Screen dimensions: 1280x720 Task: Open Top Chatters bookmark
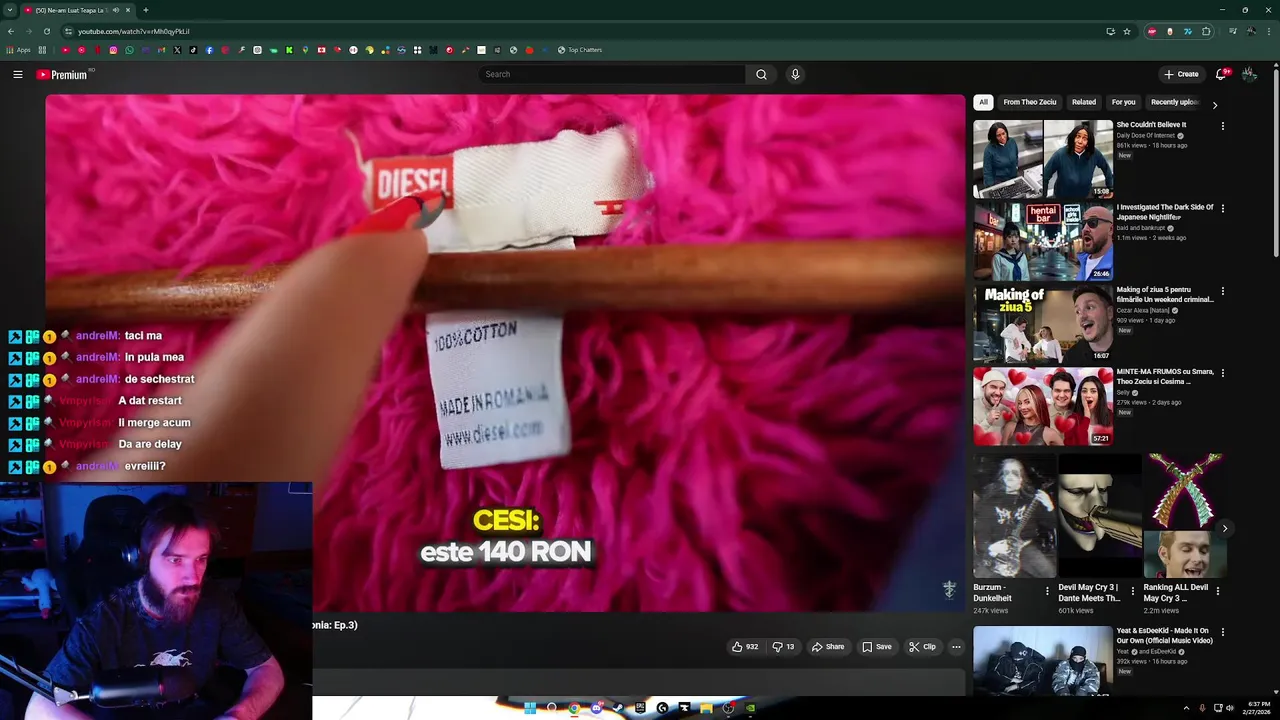pyautogui.click(x=580, y=50)
